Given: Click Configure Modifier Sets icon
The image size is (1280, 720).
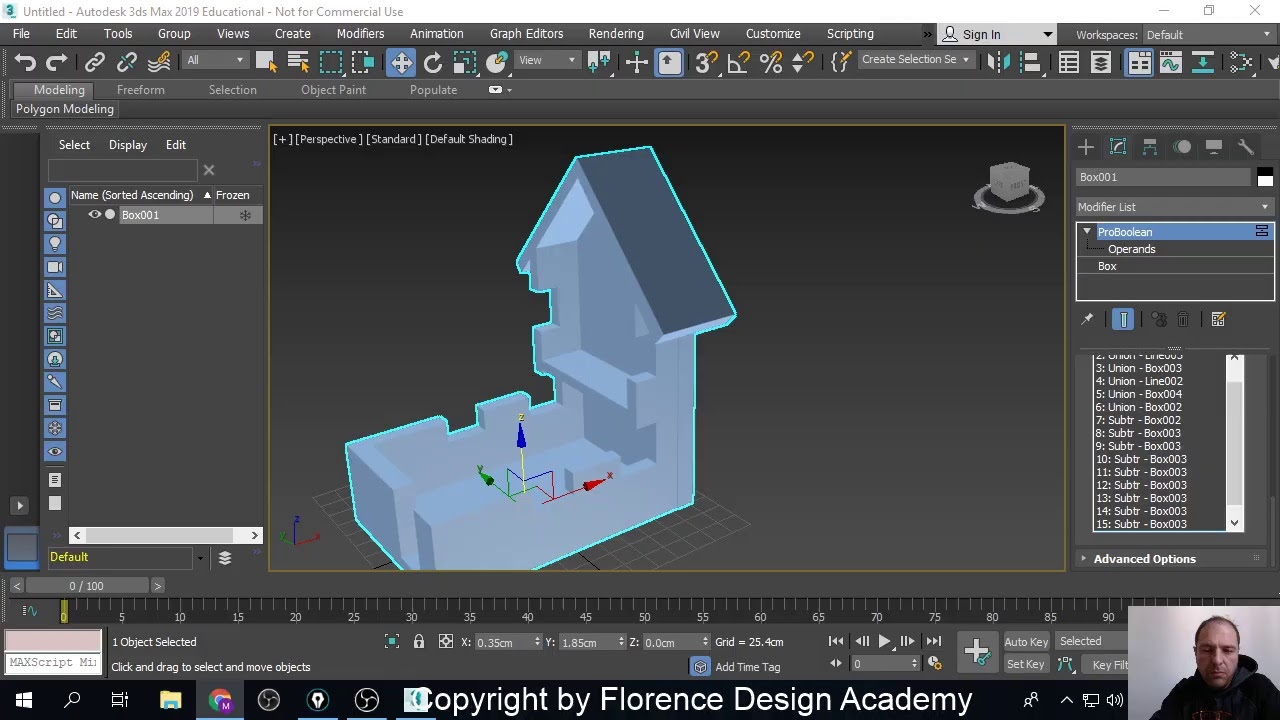Looking at the screenshot, I should [x=1218, y=319].
